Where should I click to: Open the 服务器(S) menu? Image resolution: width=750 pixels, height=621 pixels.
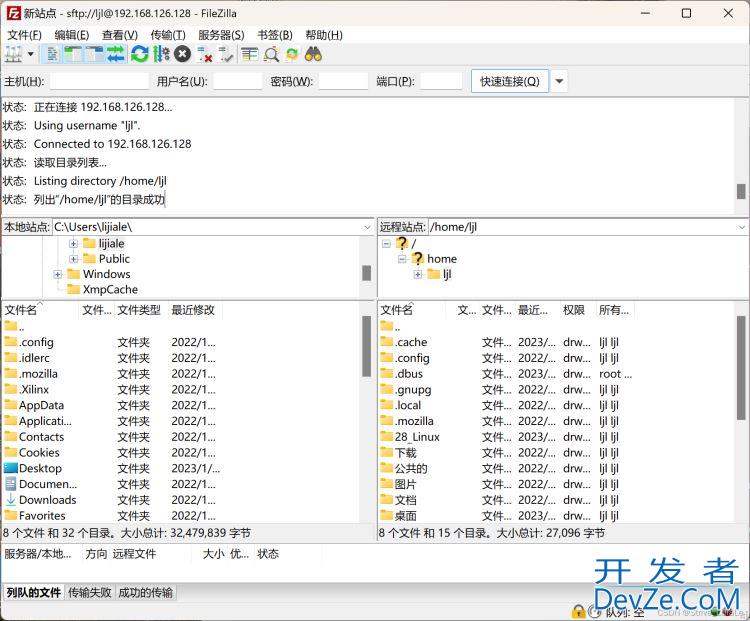point(221,35)
